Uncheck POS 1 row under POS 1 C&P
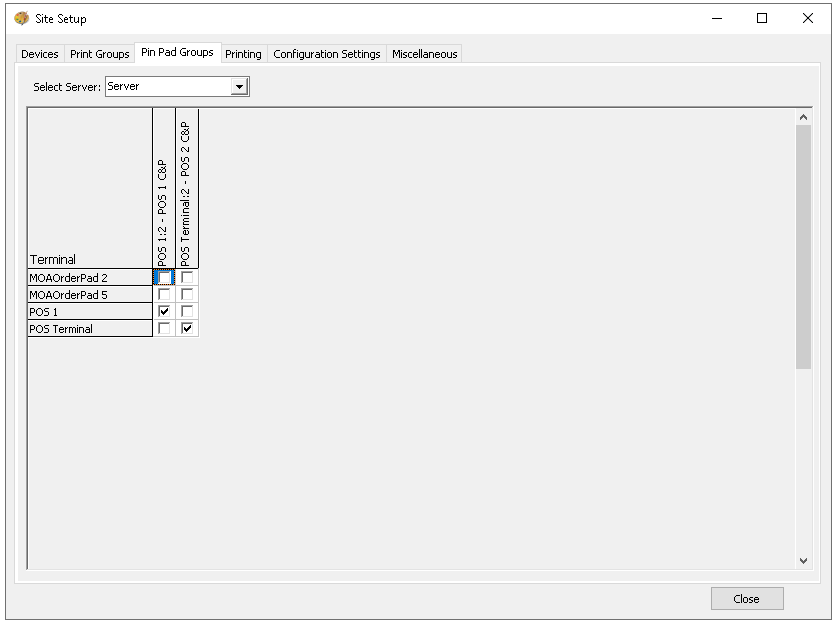This screenshot has height=621, width=836. pyautogui.click(x=164, y=312)
